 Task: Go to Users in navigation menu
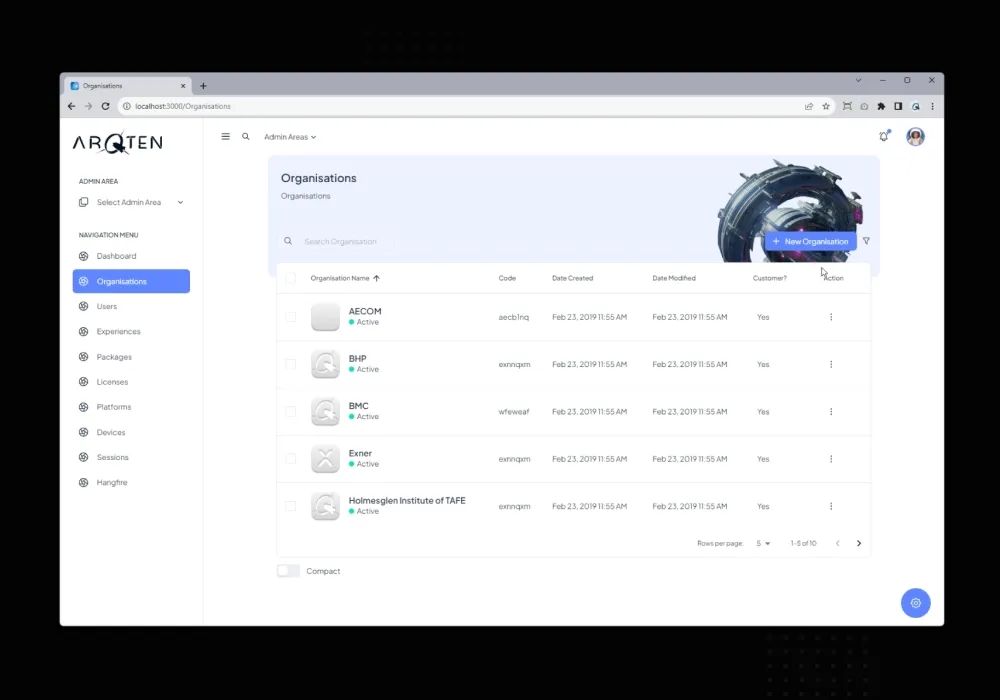tap(131, 306)
